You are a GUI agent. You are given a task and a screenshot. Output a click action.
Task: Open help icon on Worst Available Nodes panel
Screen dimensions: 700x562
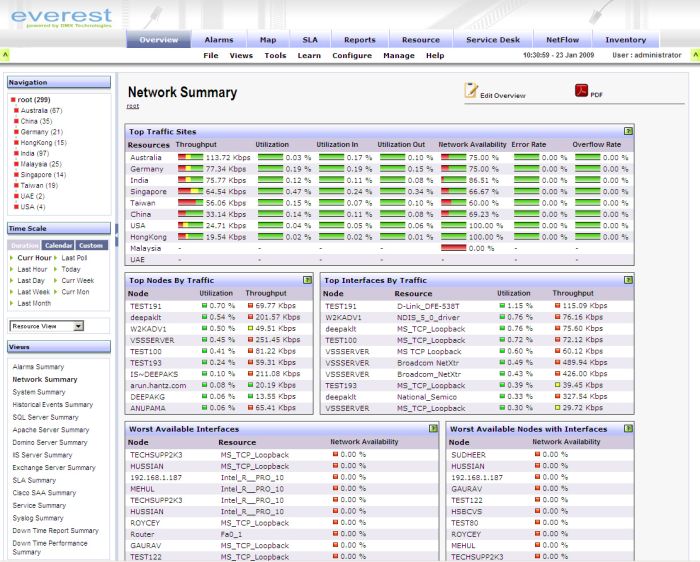pos(628,429)
